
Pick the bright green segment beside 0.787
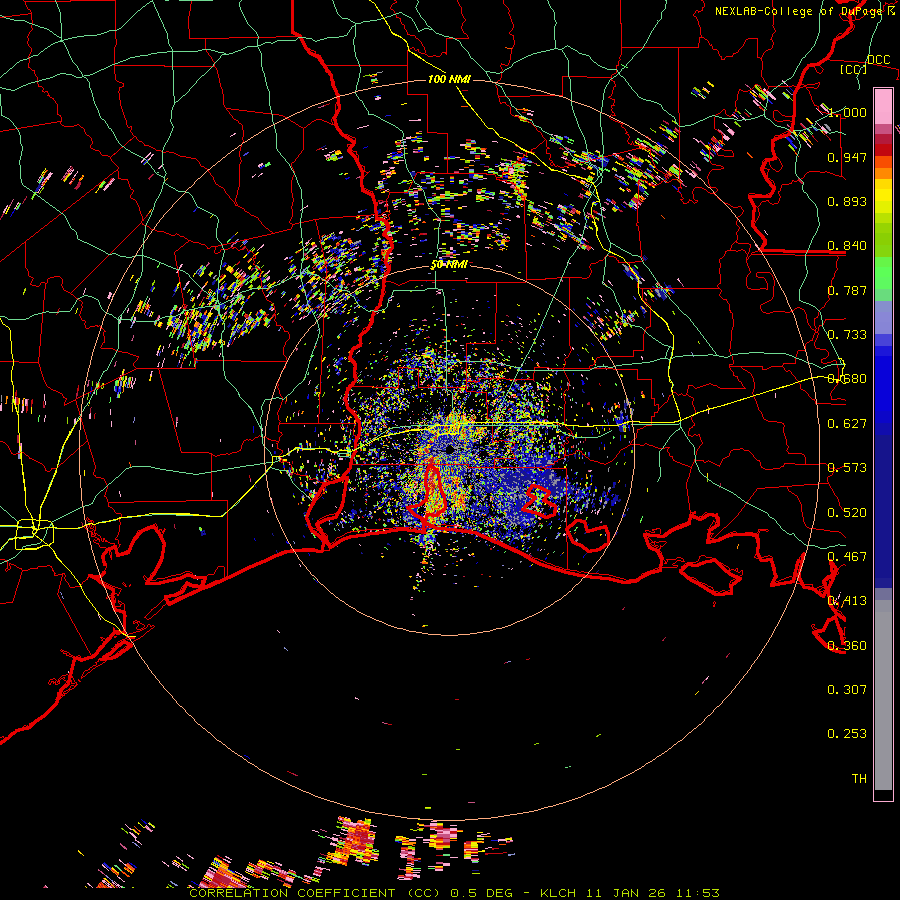click(x=883, y=279)
